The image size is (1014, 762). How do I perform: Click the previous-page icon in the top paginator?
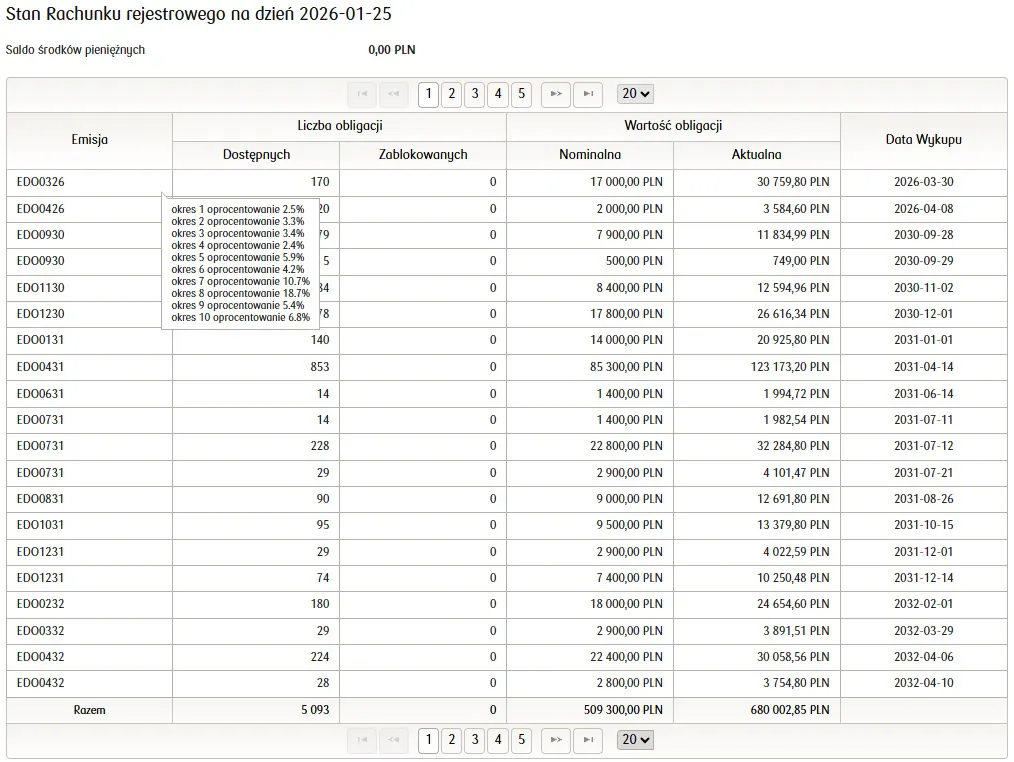[x=393, y=94]
